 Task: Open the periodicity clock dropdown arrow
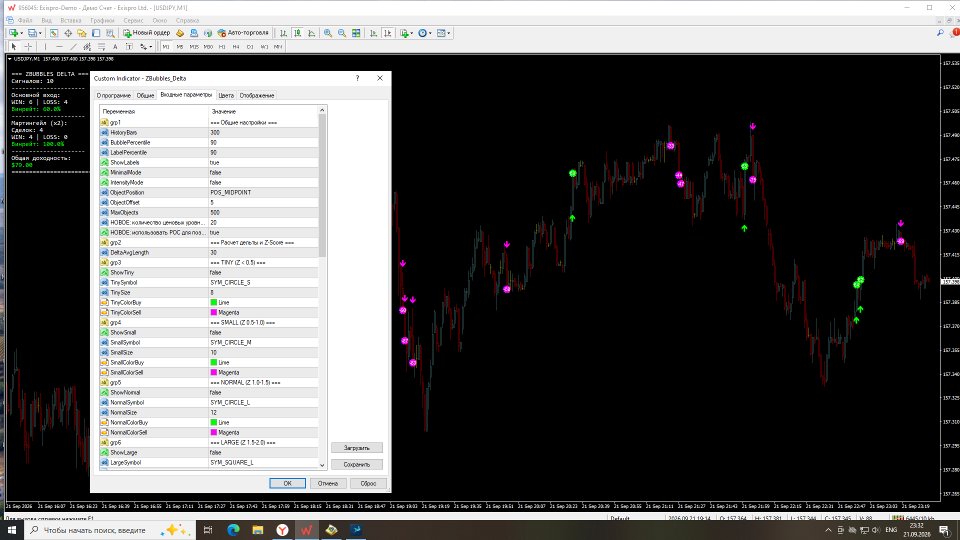pyautogui.click(x=430, y=33)
